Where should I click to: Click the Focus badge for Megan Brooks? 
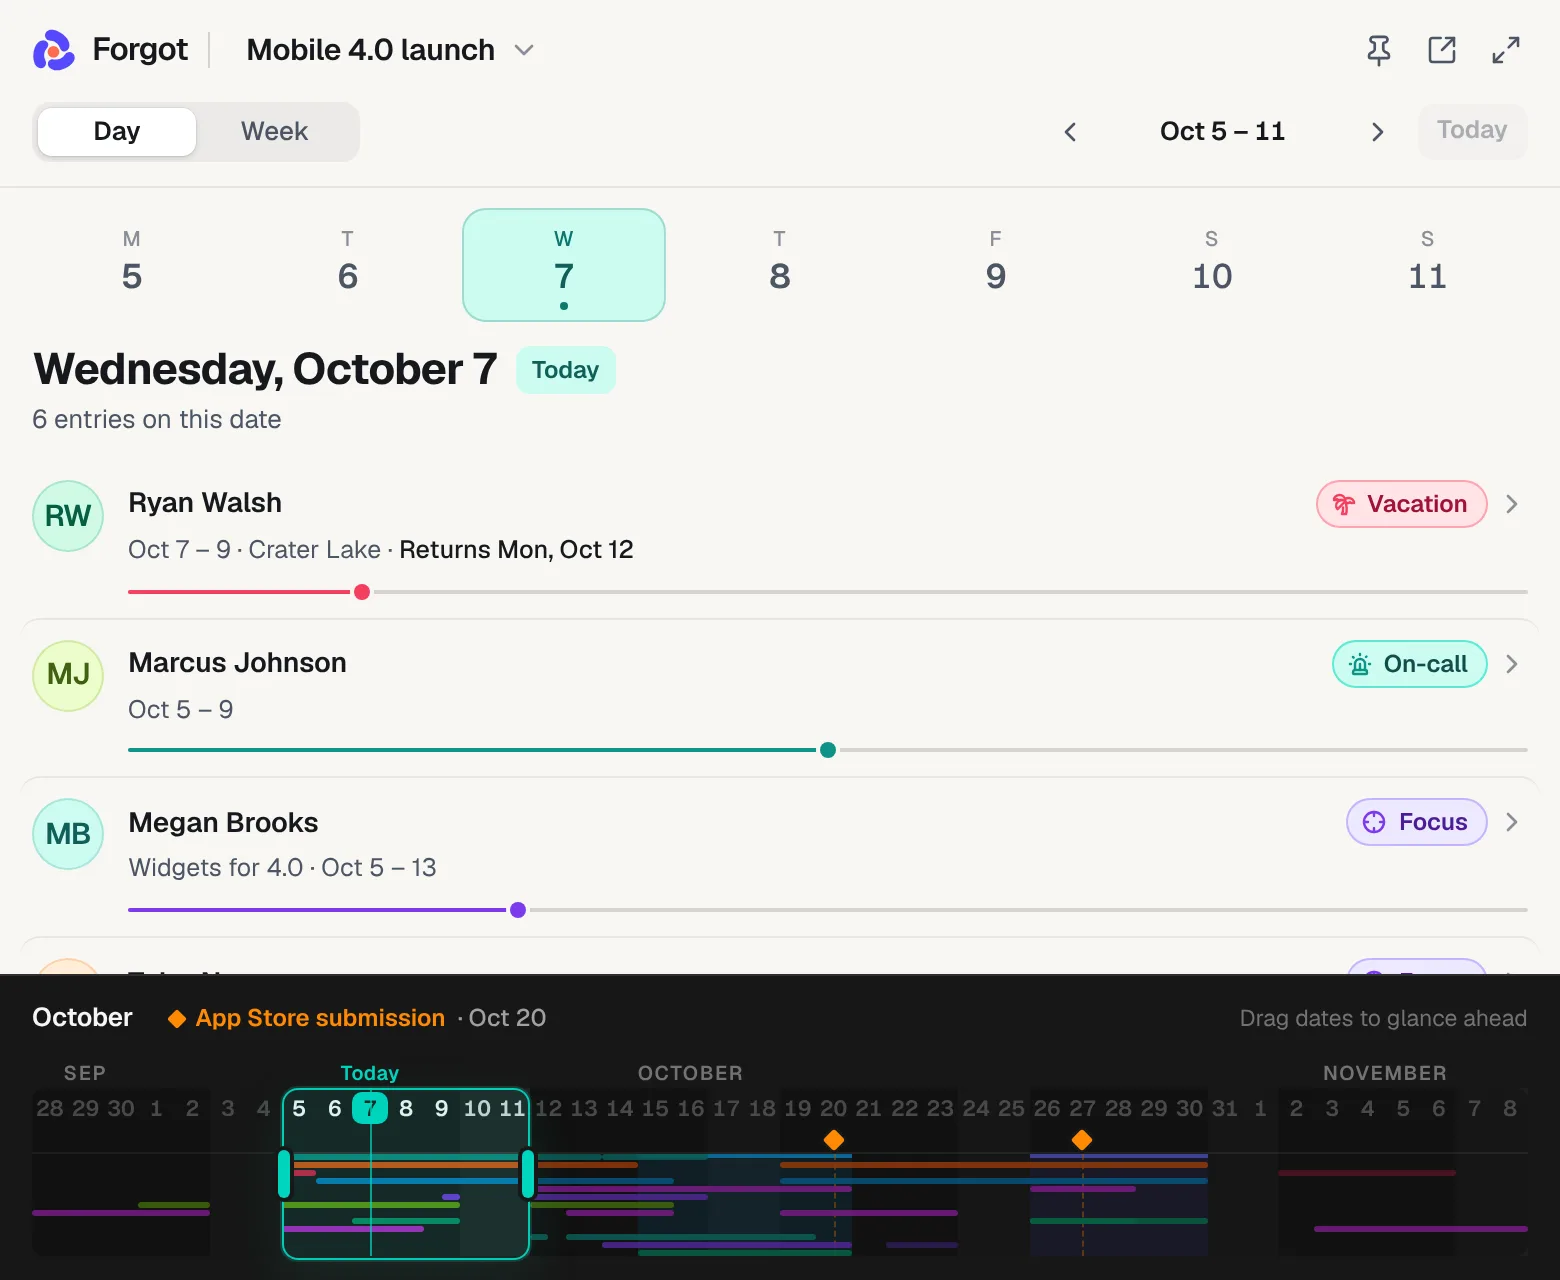pyautogui.click(x=1416, y=822)
